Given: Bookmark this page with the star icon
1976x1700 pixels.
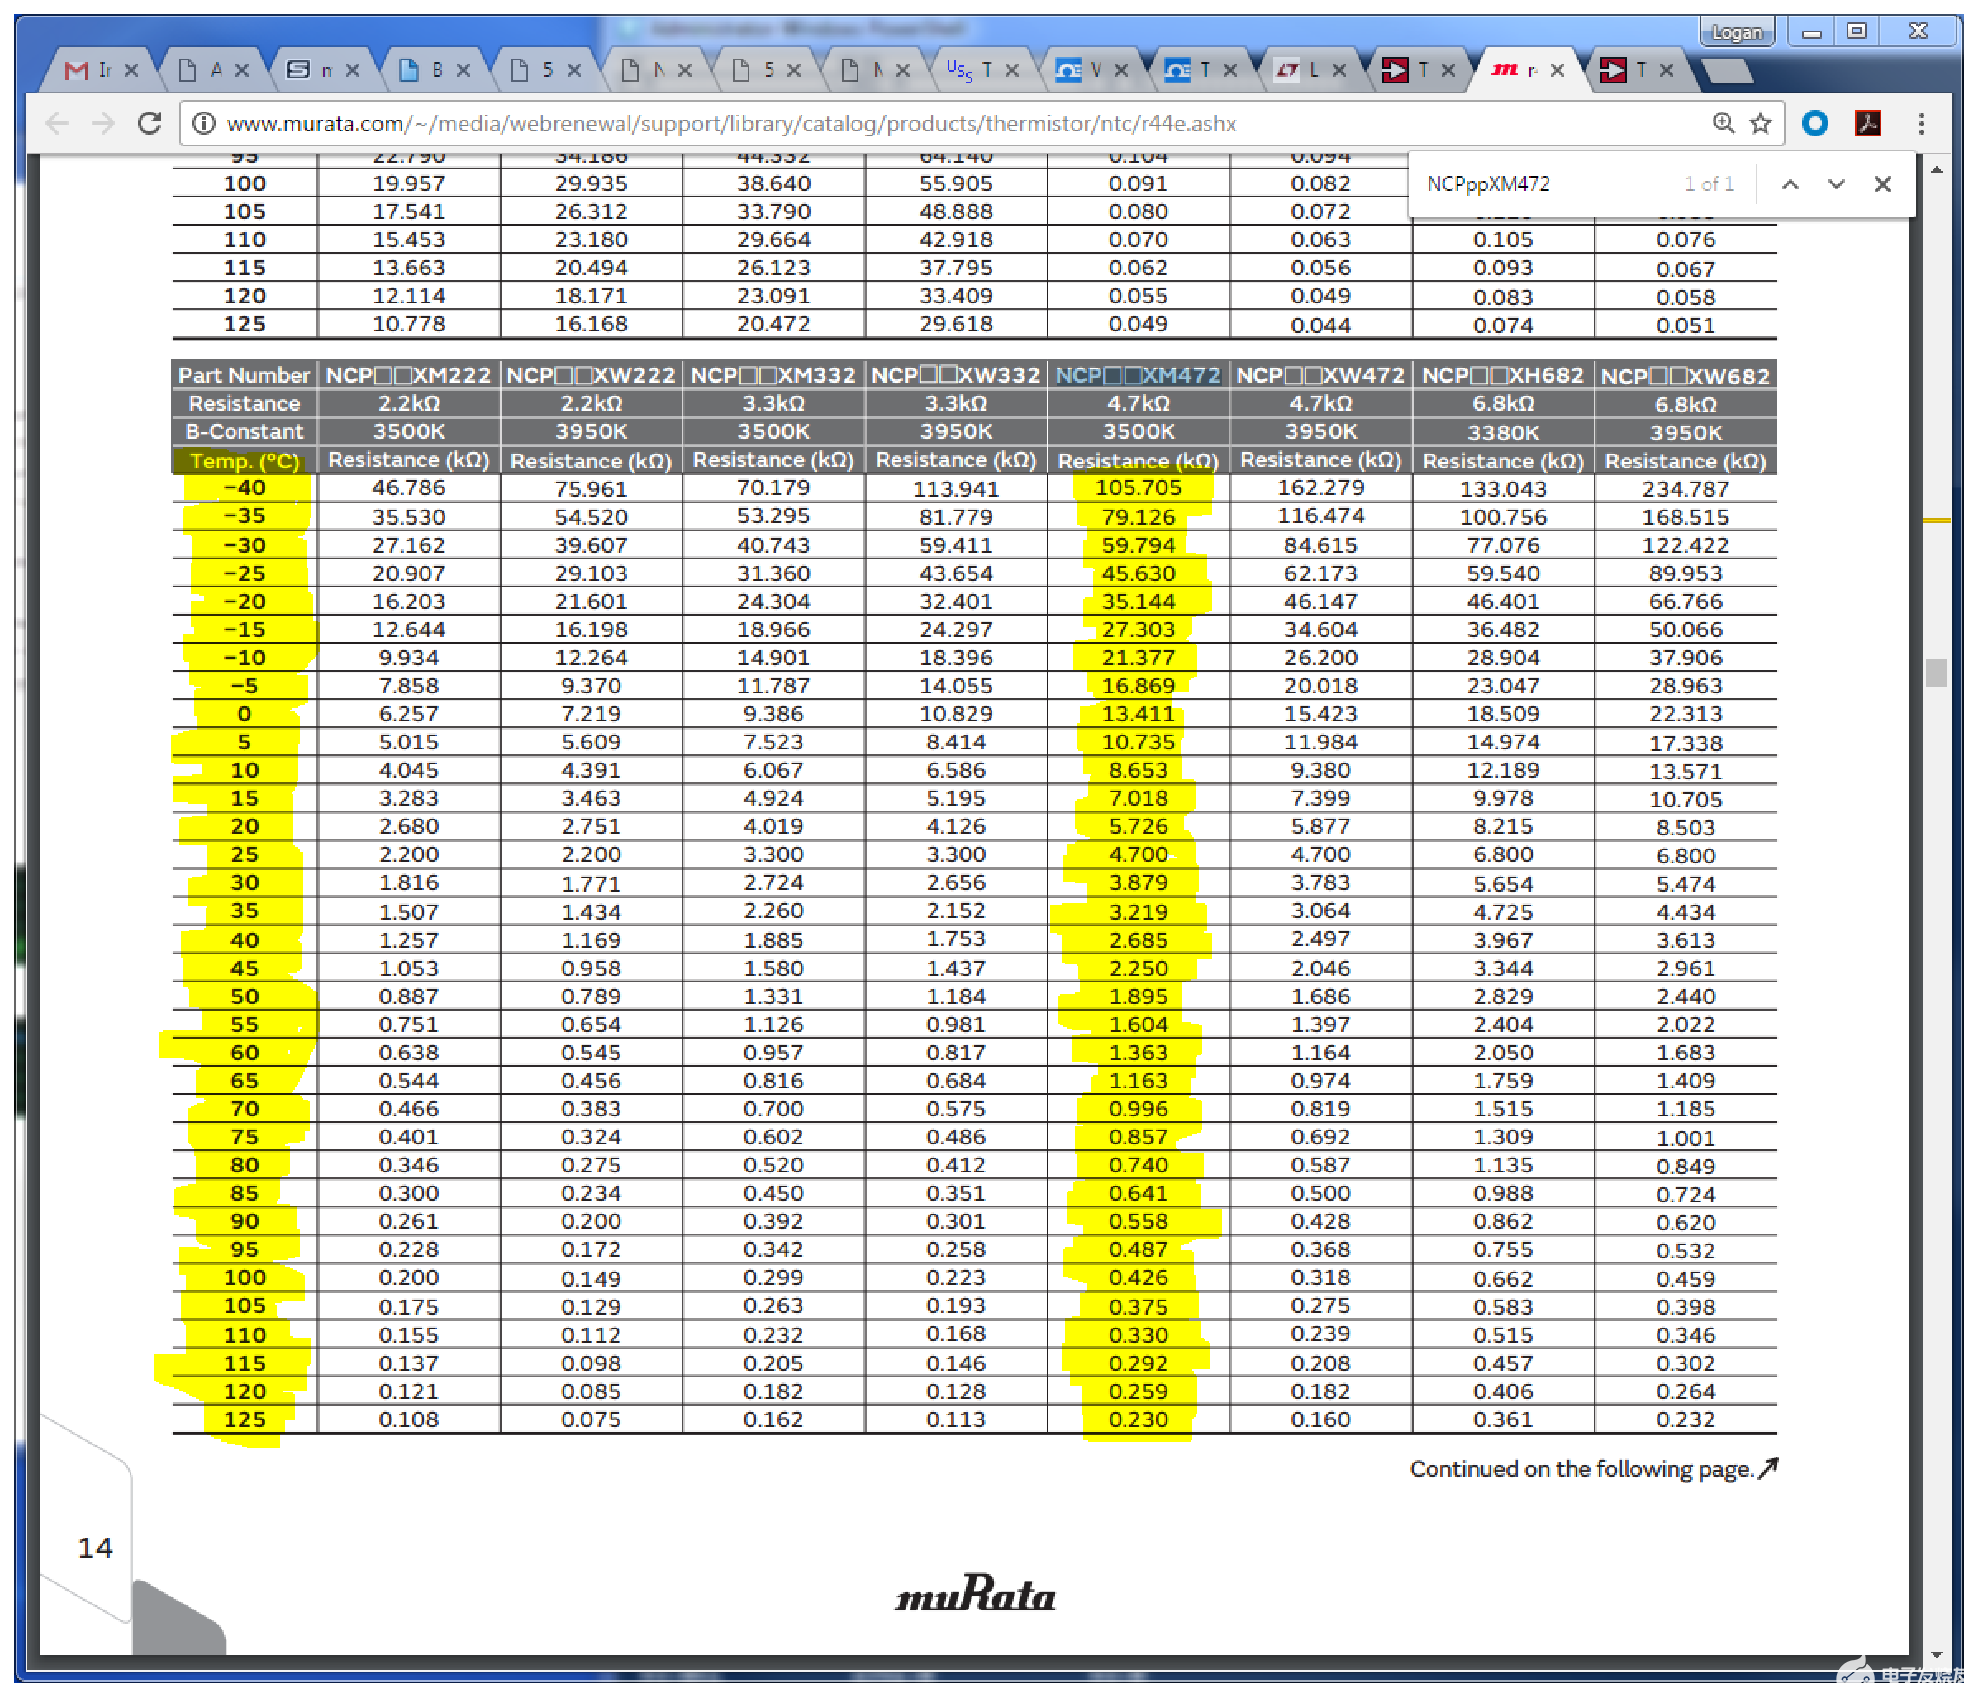Looking at the screenshot, I should point(1760,124).
